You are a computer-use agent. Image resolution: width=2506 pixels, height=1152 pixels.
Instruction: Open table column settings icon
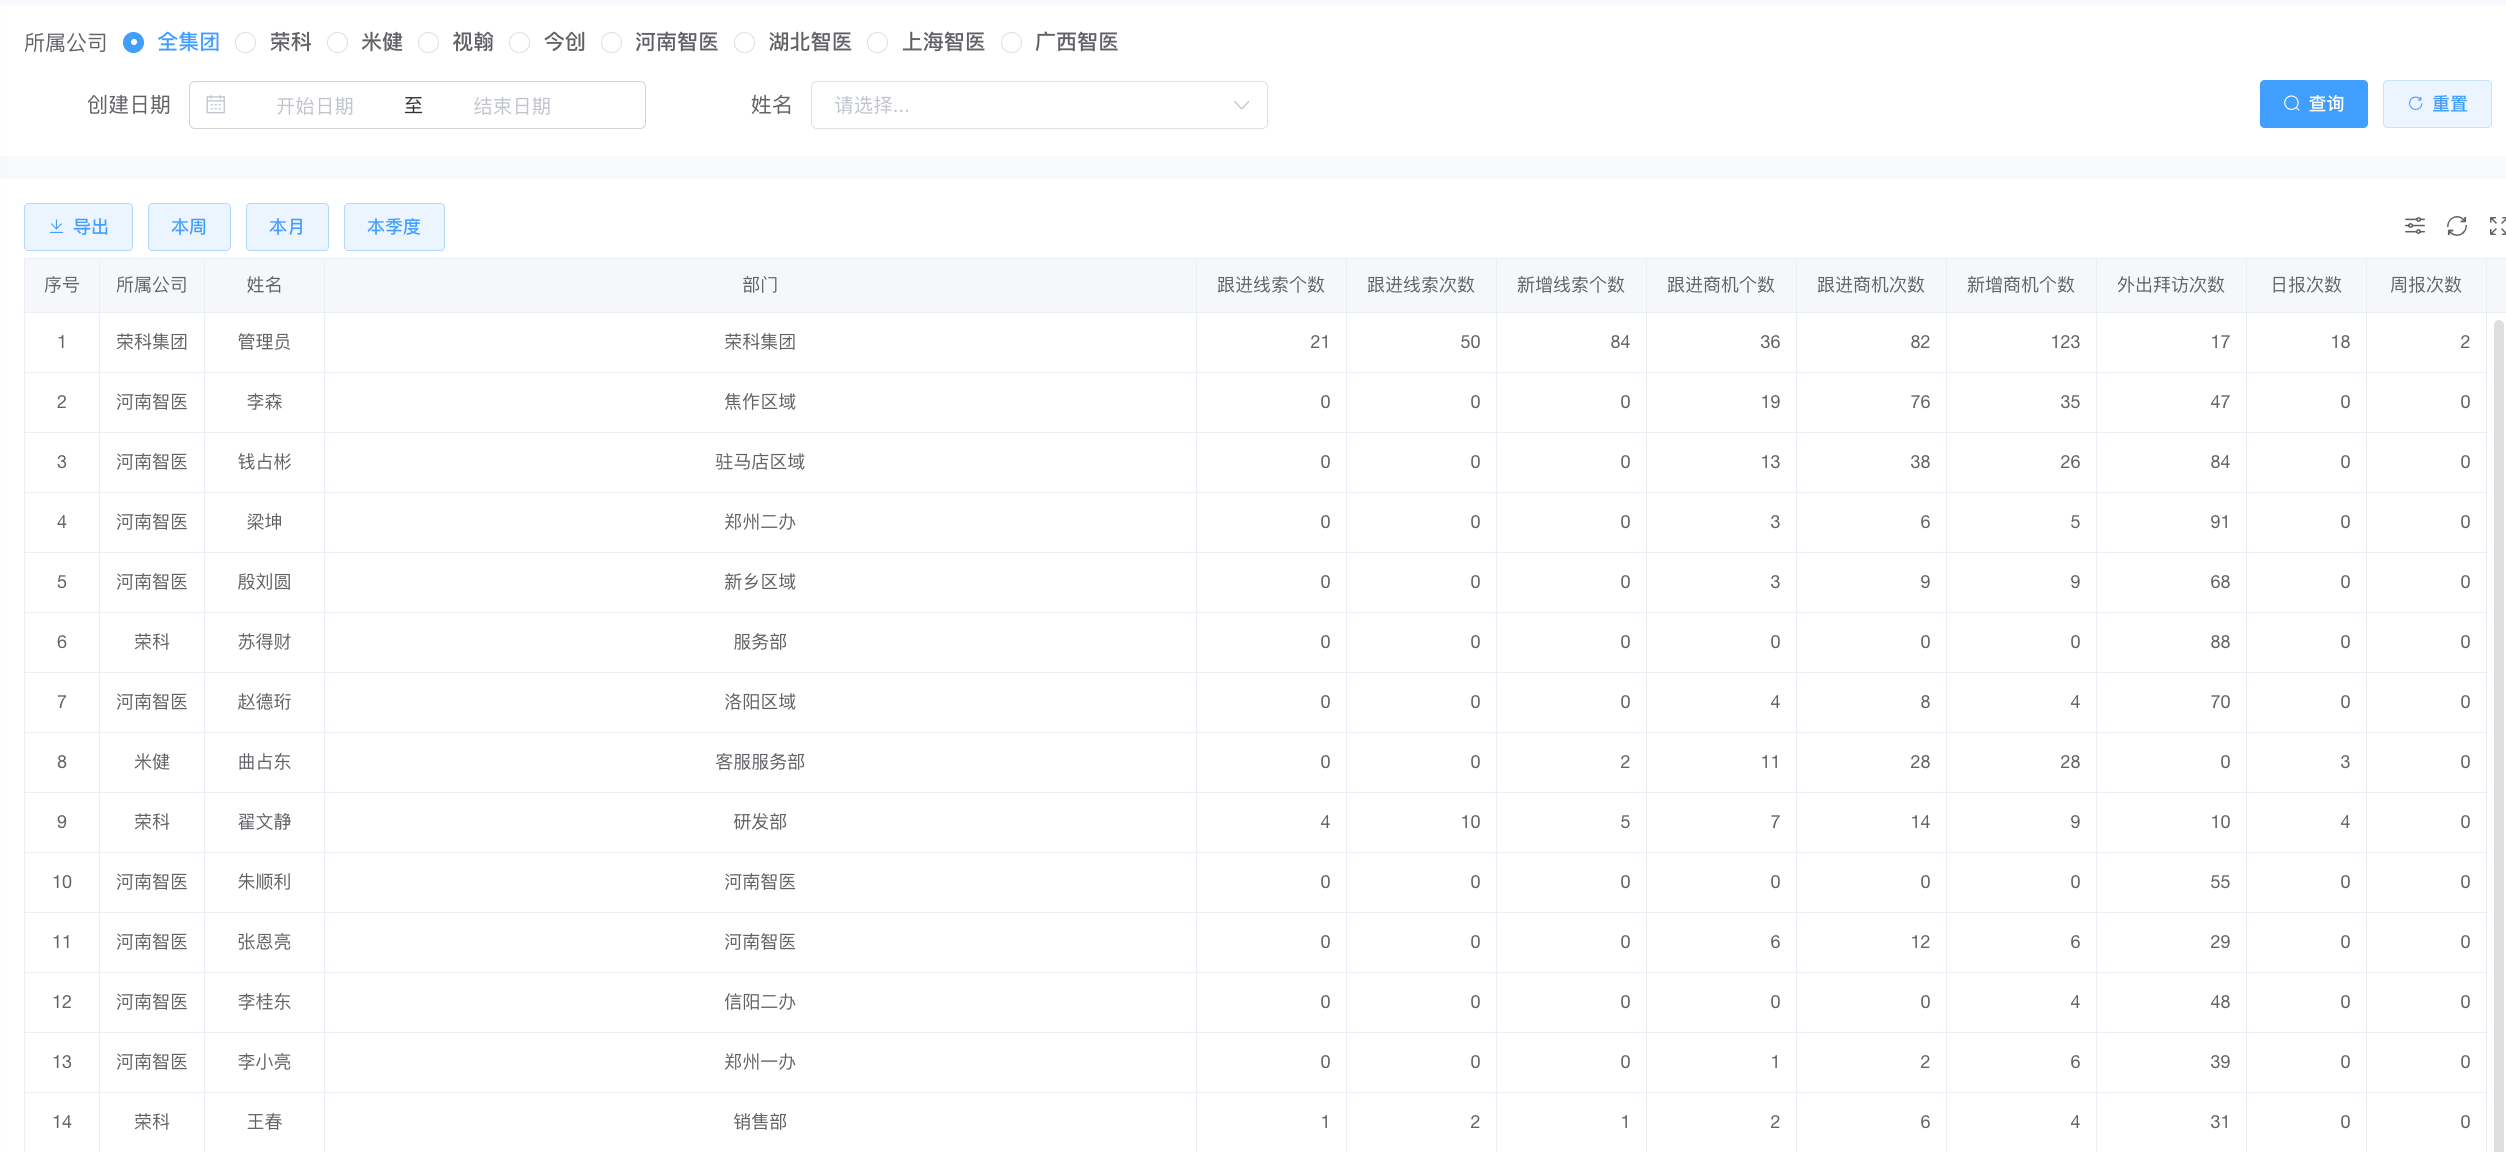click(x=2414, y=226)
